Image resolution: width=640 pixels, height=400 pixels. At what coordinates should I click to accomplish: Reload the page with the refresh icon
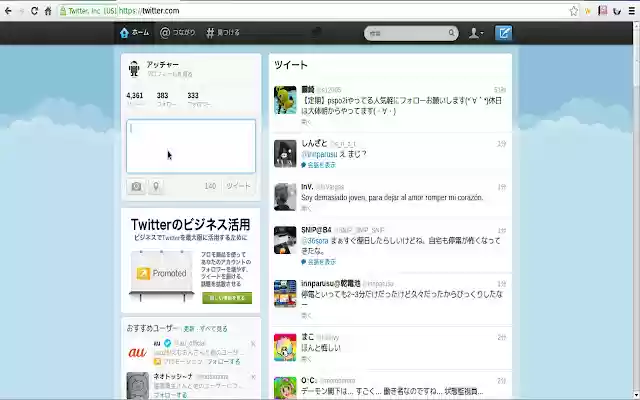(x=34, y=11)
